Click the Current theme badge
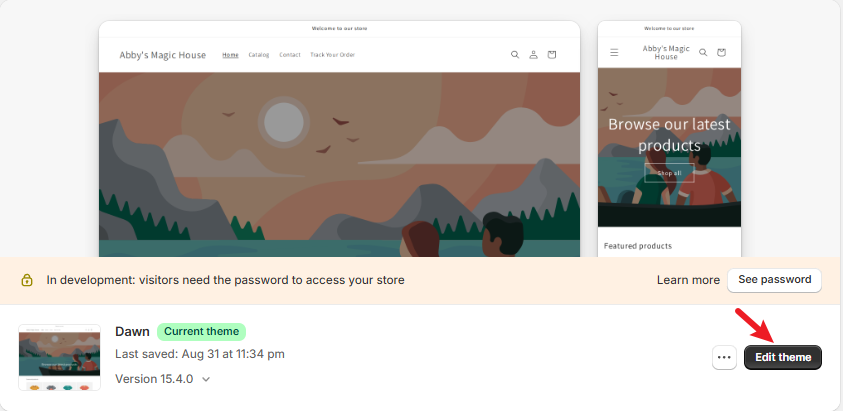 coord(201,332)
